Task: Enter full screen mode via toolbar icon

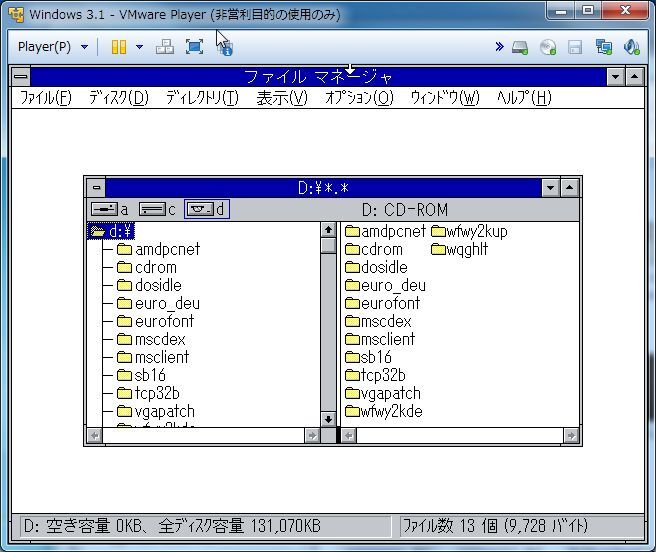Action: click(195, 46)
